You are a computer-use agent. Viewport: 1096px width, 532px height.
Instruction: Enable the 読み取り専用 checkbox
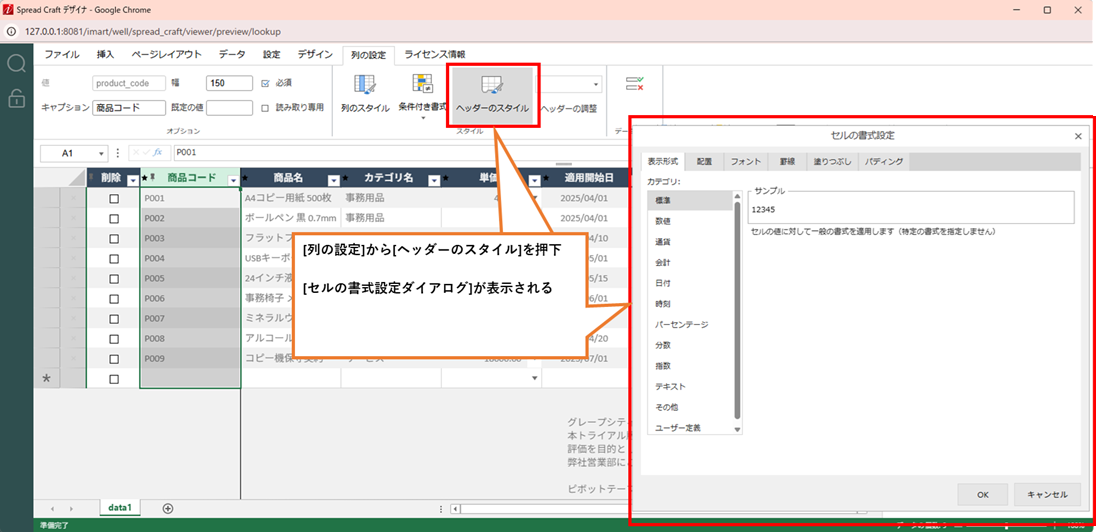[x=265, y=107]
